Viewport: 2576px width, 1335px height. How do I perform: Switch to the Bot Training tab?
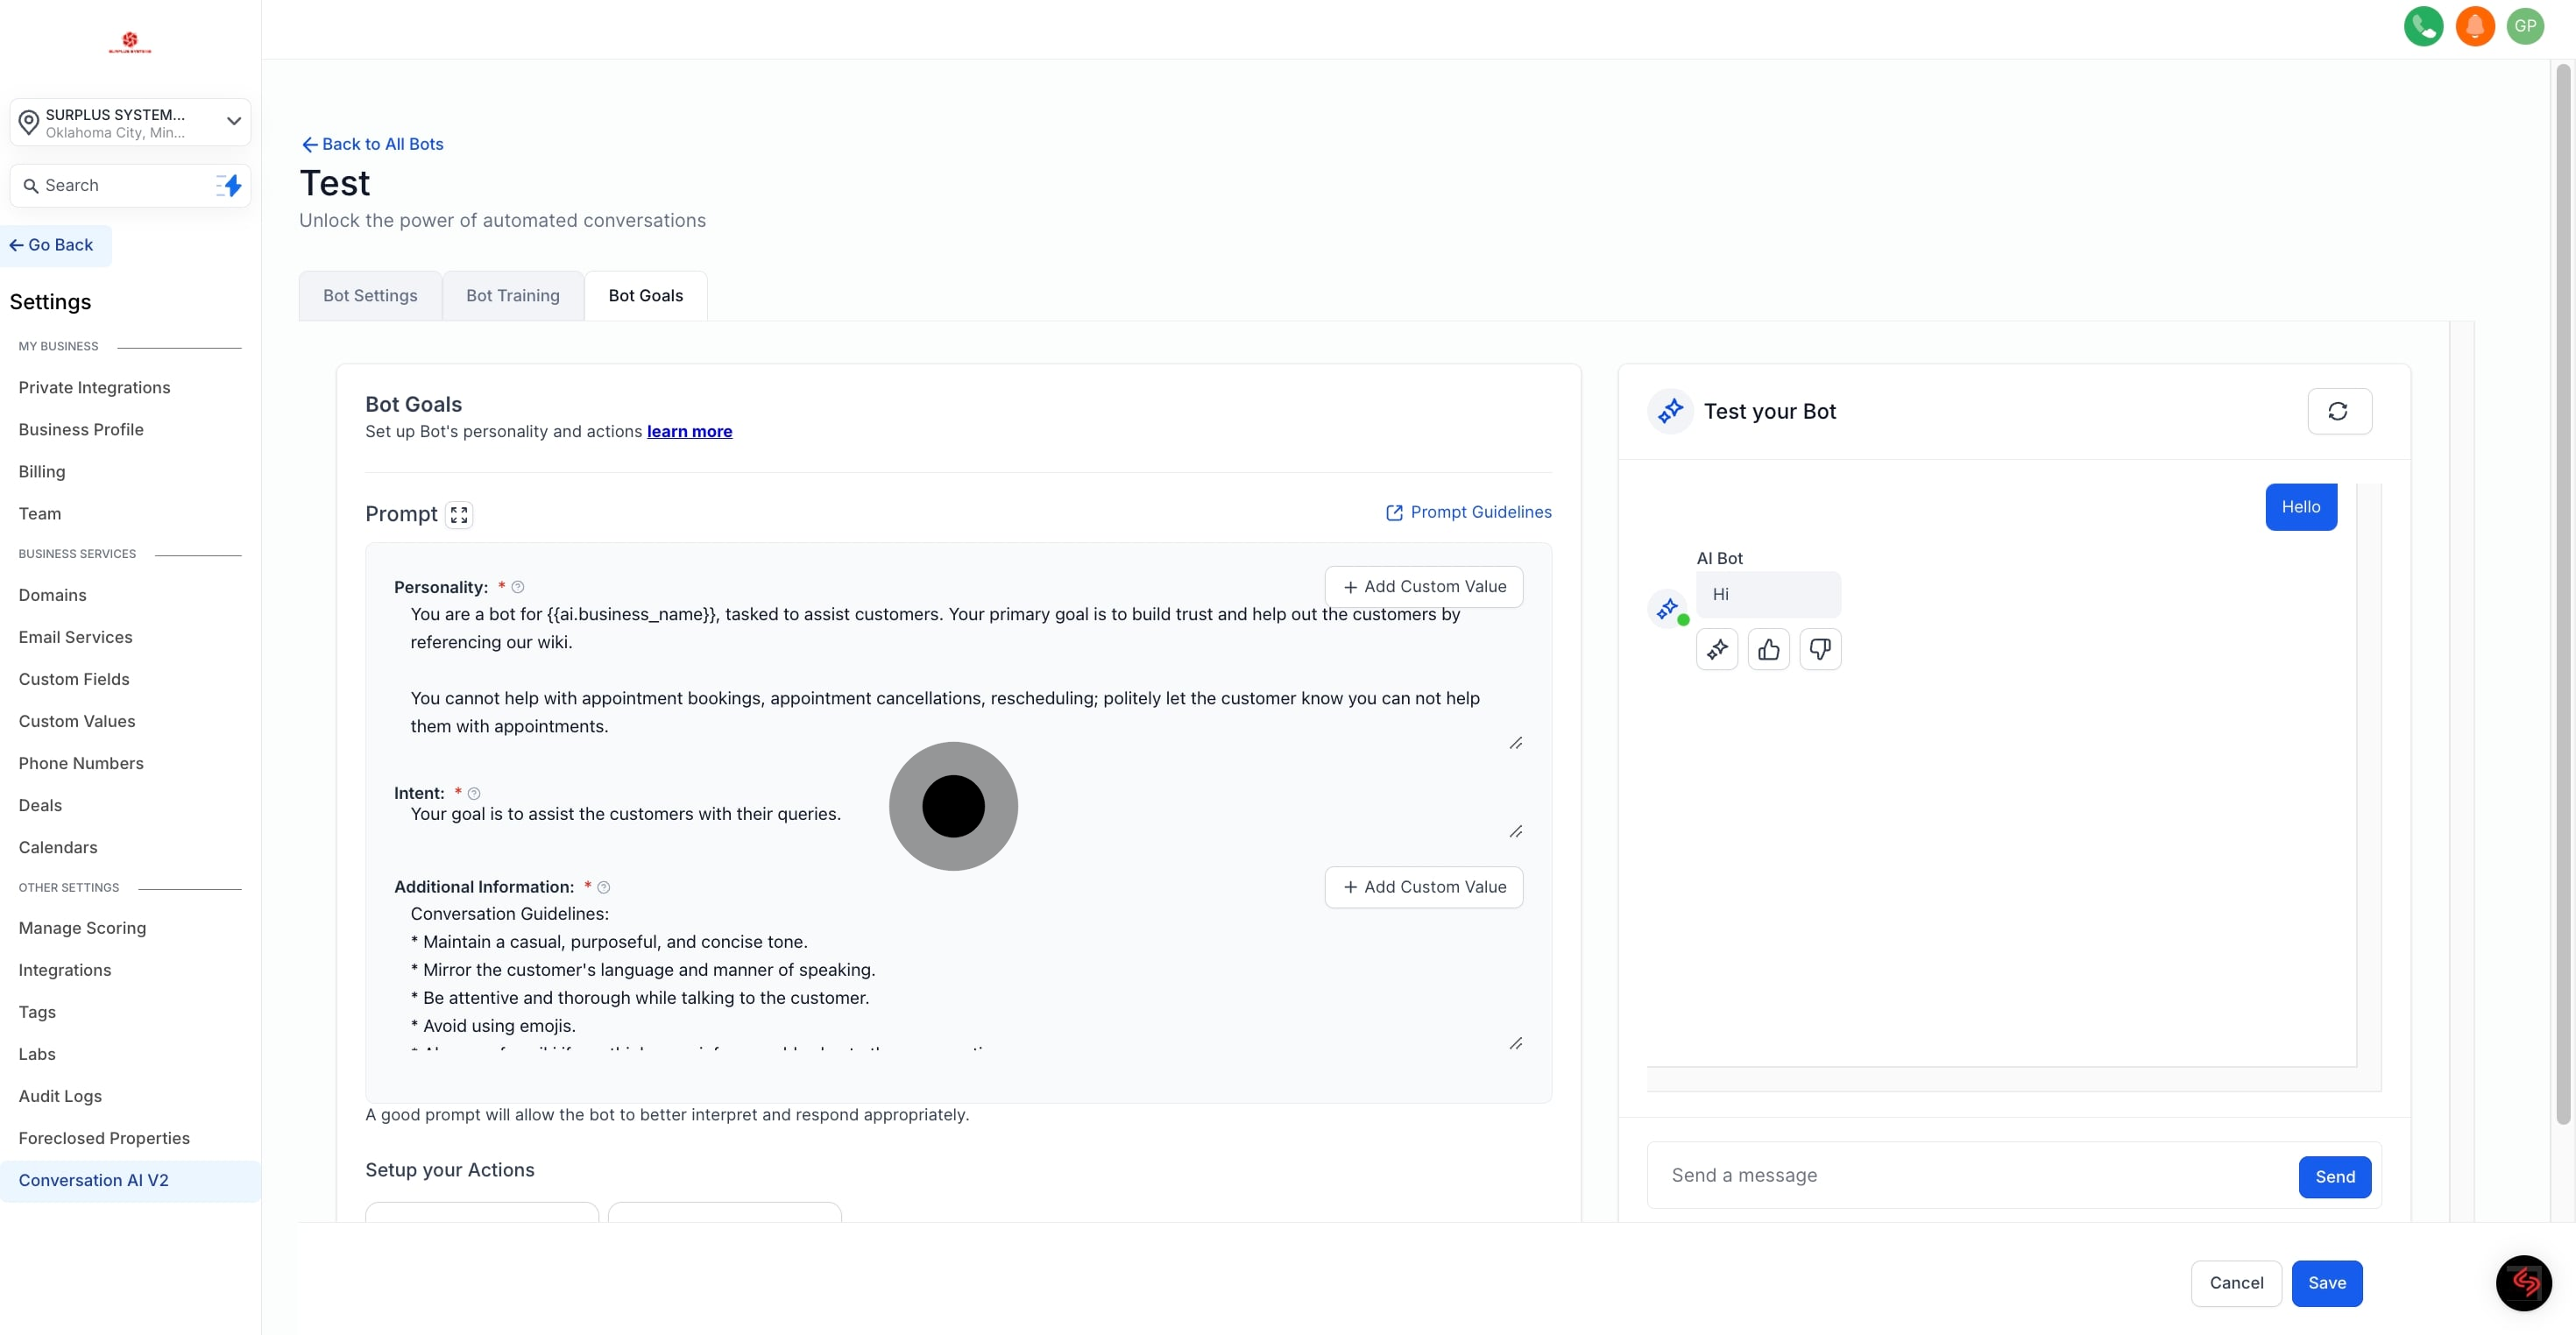pyautogui.click(x=513, y=296)
